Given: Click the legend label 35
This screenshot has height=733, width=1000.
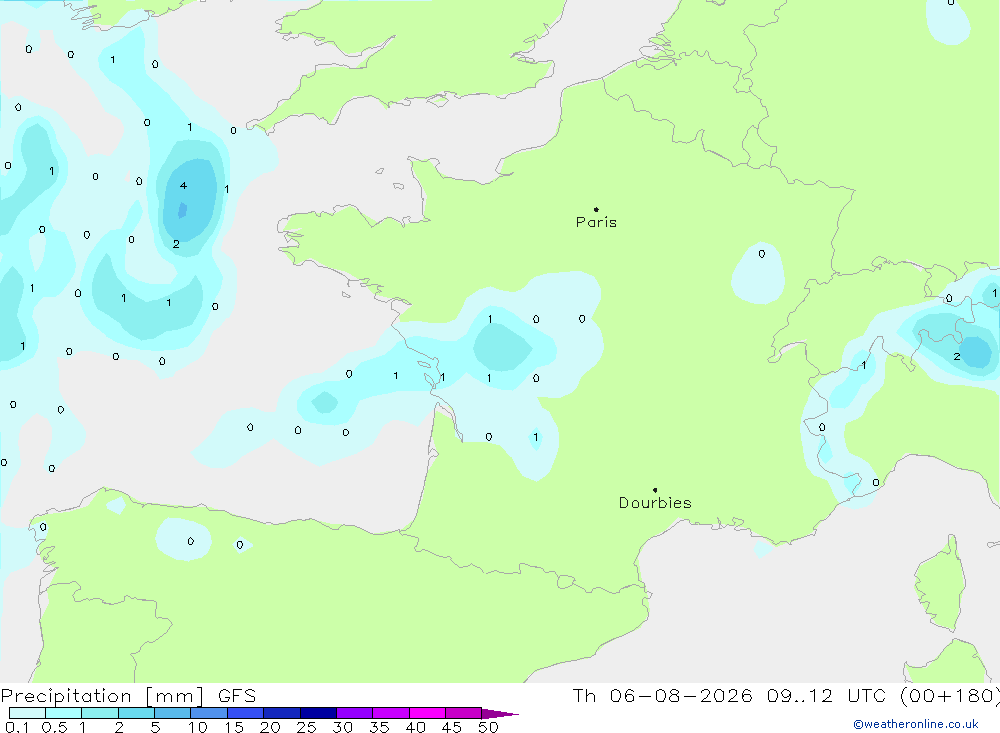Looking at the screenshot, I should tap(379, 727).
